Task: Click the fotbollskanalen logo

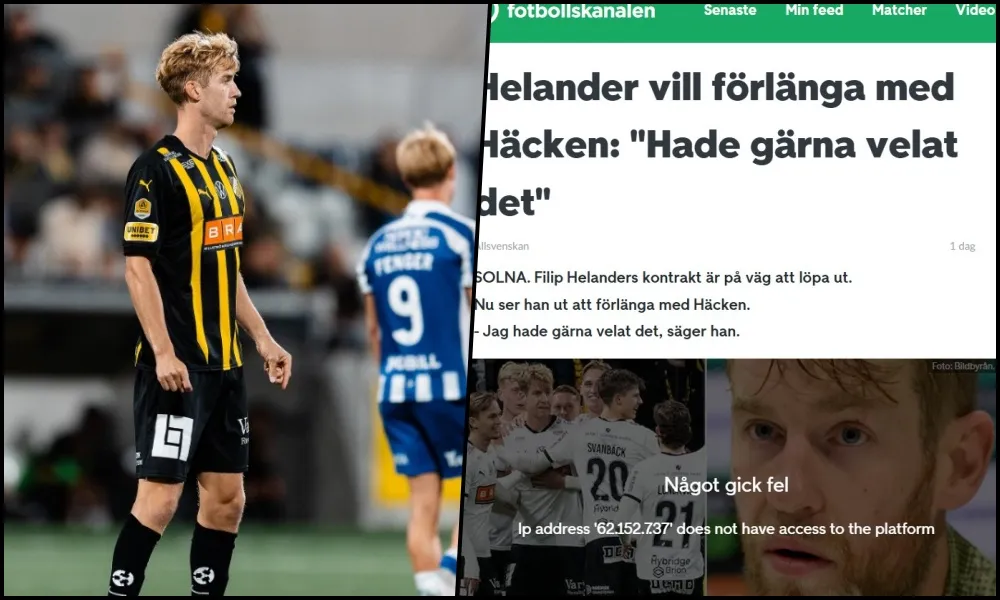Action: (573, 11)
